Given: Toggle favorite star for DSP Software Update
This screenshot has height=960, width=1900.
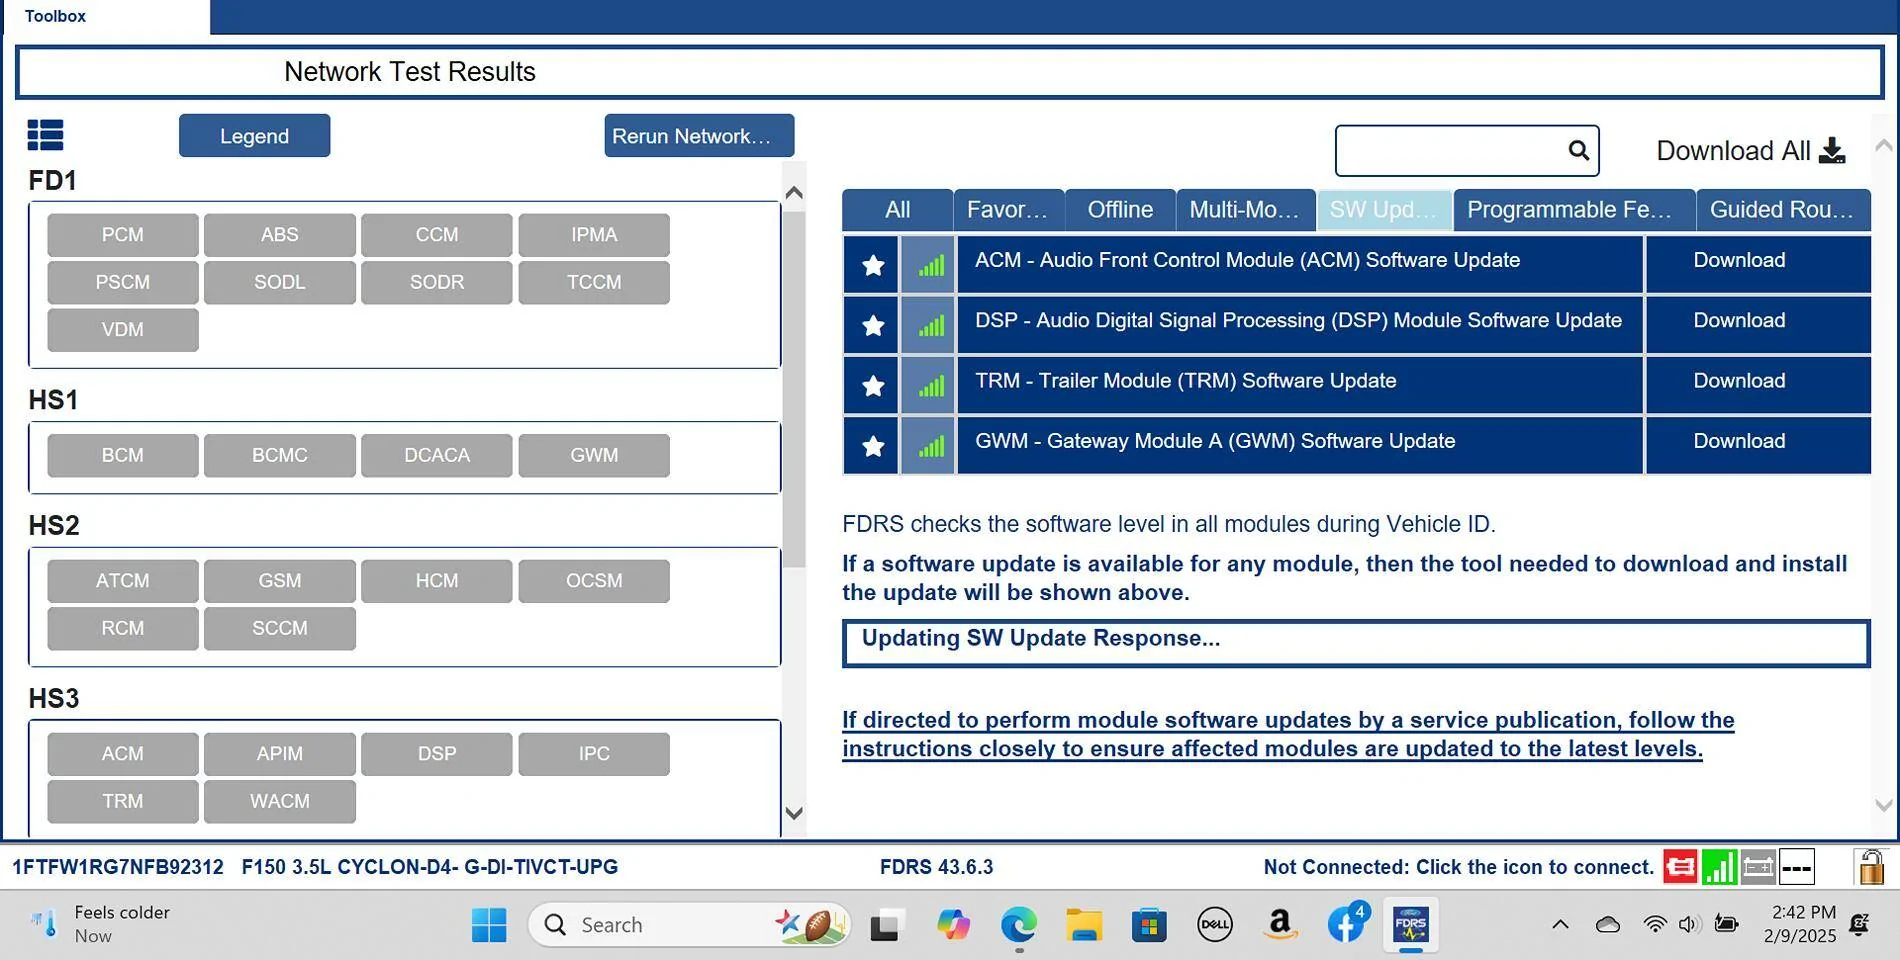Looking at the screenshot, I should pos(872,325).
